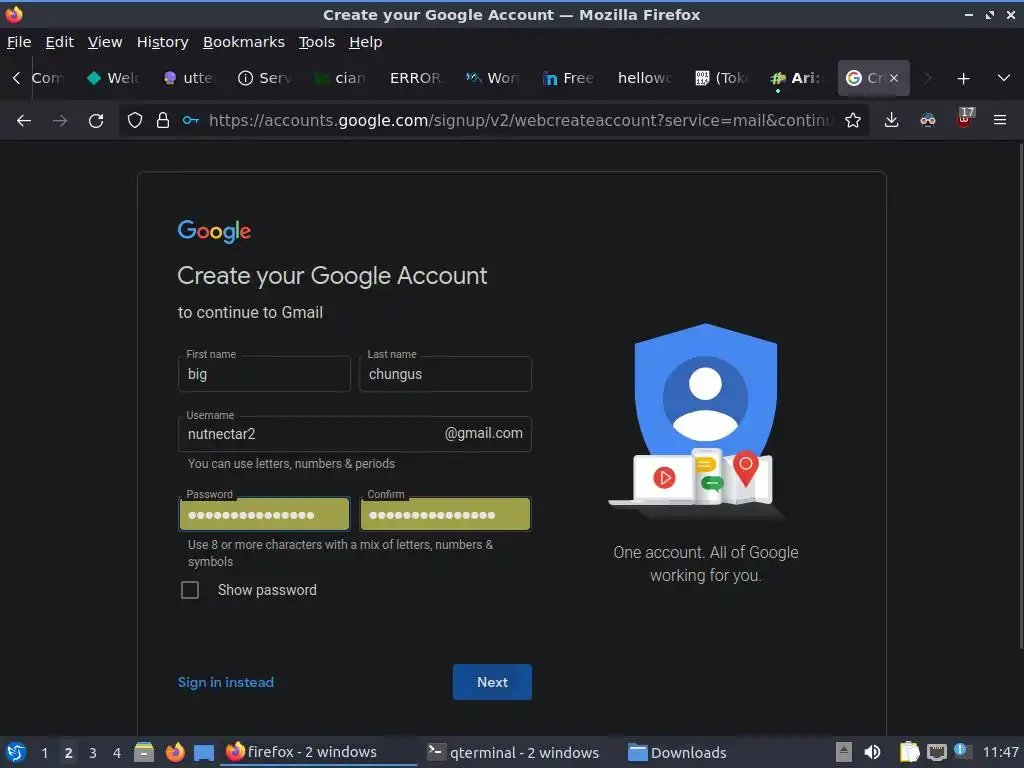
Task: Switch to the Wor tab
Action: coord(492,78)
